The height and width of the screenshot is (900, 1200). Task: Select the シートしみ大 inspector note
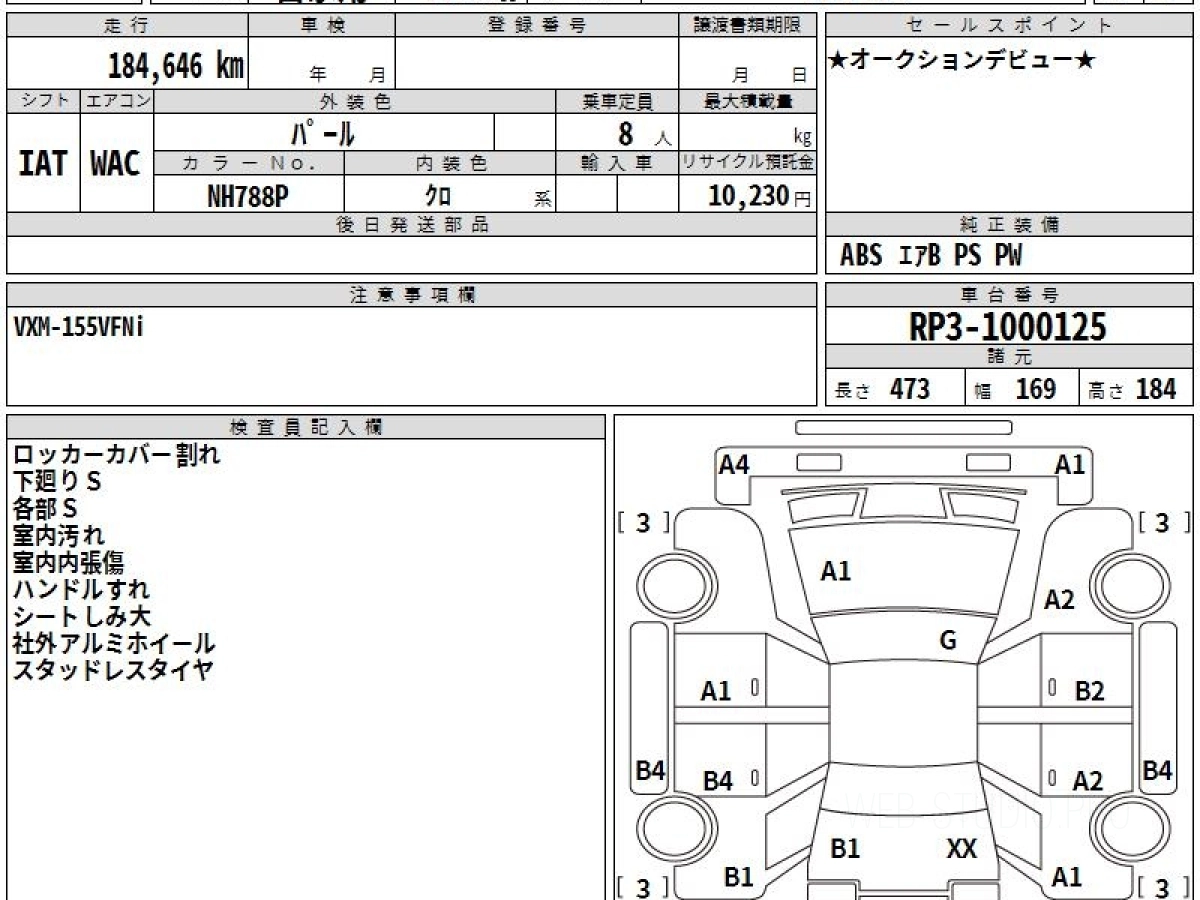82,617
